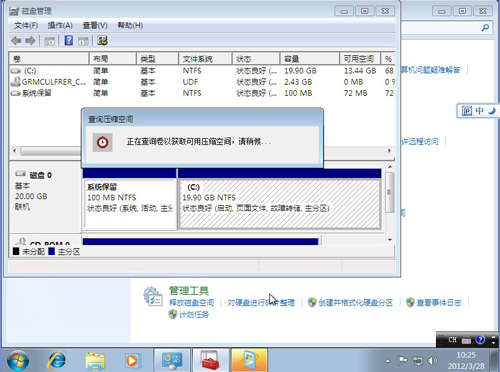Viewport: 500px width, 372px height.
Task: Select the 系统保留 volume row in list
Action: coord(202,93)
